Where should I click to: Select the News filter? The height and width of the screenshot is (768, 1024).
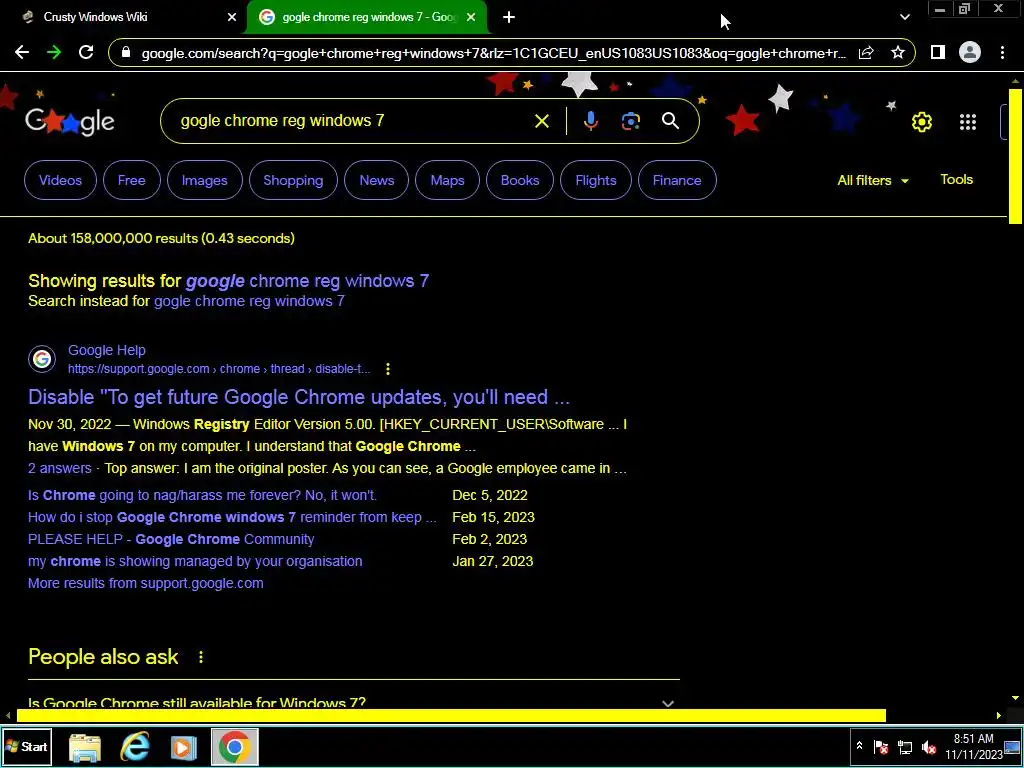[x=377, y=180]
